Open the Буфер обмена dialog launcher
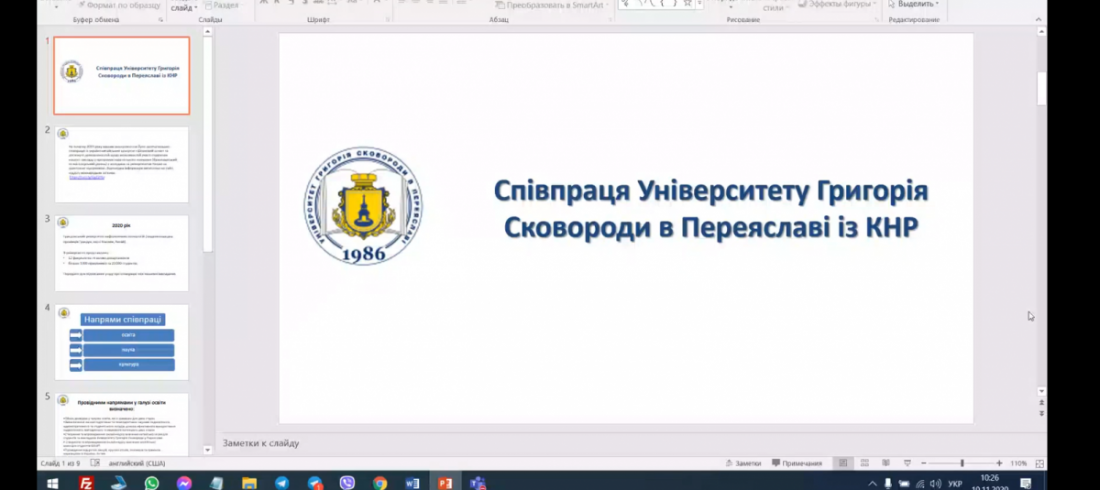Image resolution: width=1100 pixels, height=490 pixels. pyautogui.click(x=161, y=20)
